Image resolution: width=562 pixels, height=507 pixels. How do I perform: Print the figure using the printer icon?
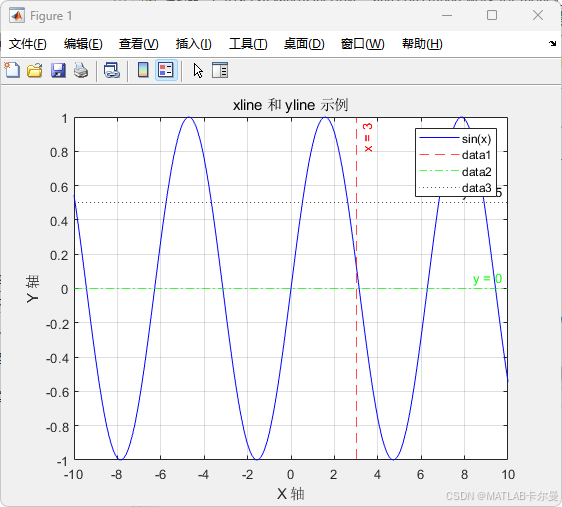81,70
